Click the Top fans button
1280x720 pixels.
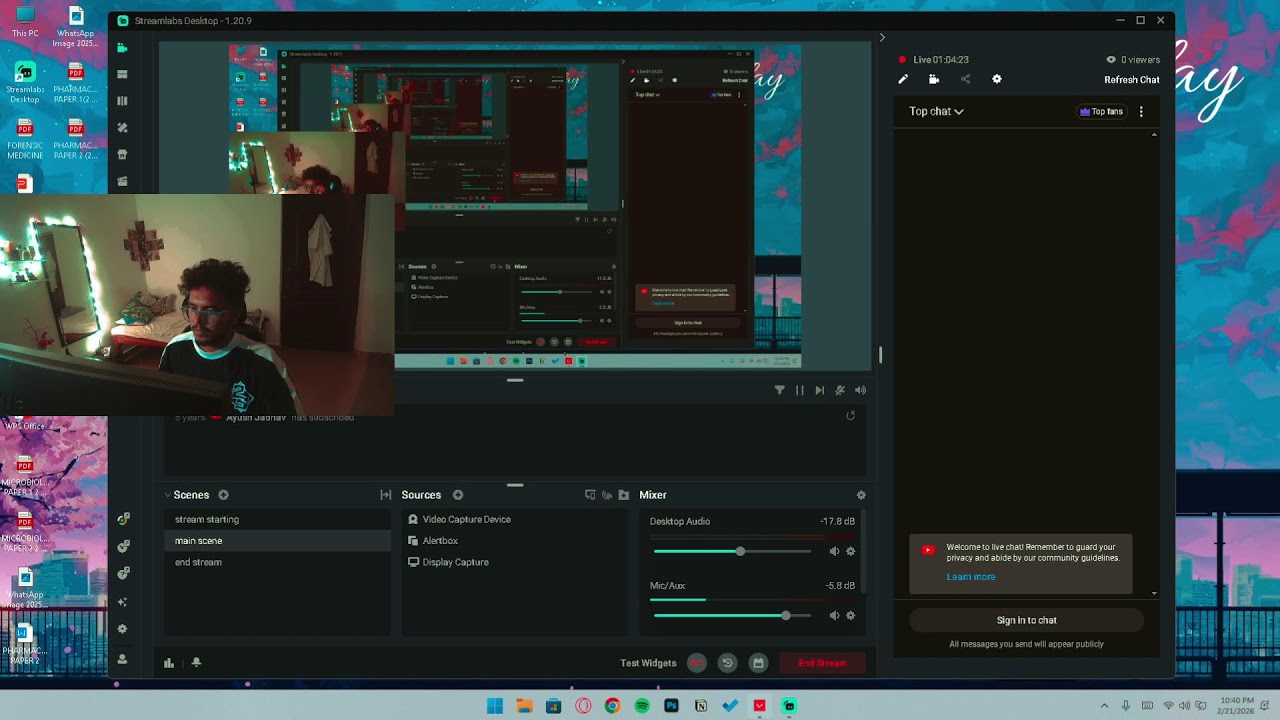(1101, 112)
